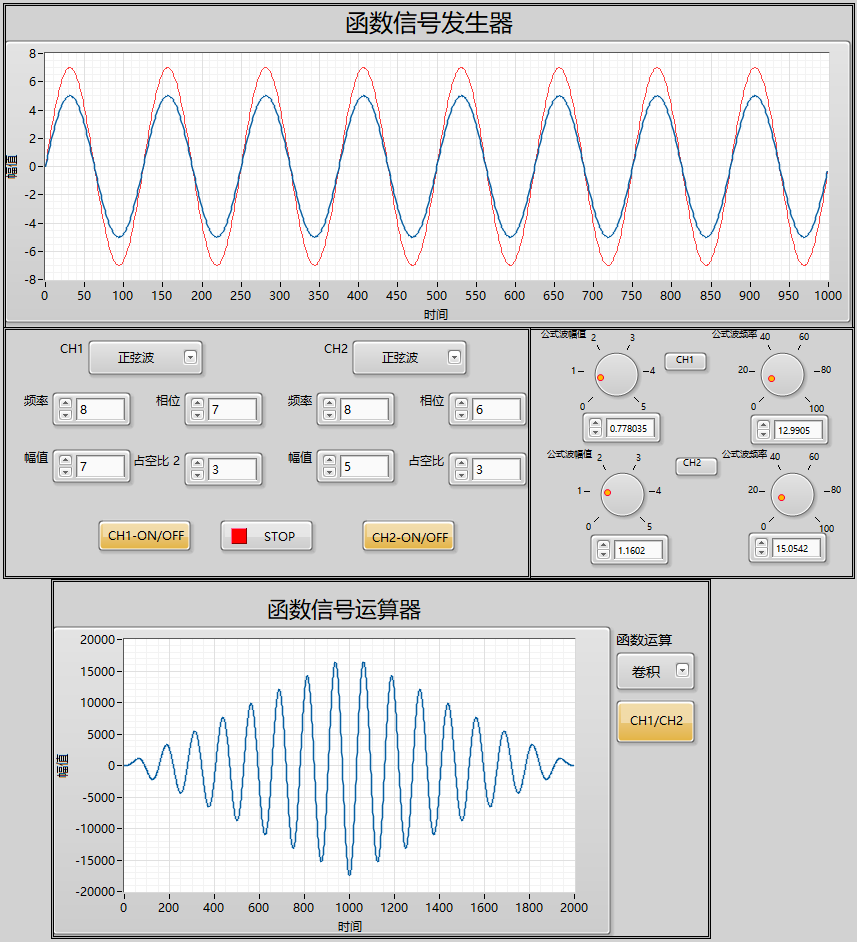
Task: Click the red STOP button
Action: tap(266, 536)
